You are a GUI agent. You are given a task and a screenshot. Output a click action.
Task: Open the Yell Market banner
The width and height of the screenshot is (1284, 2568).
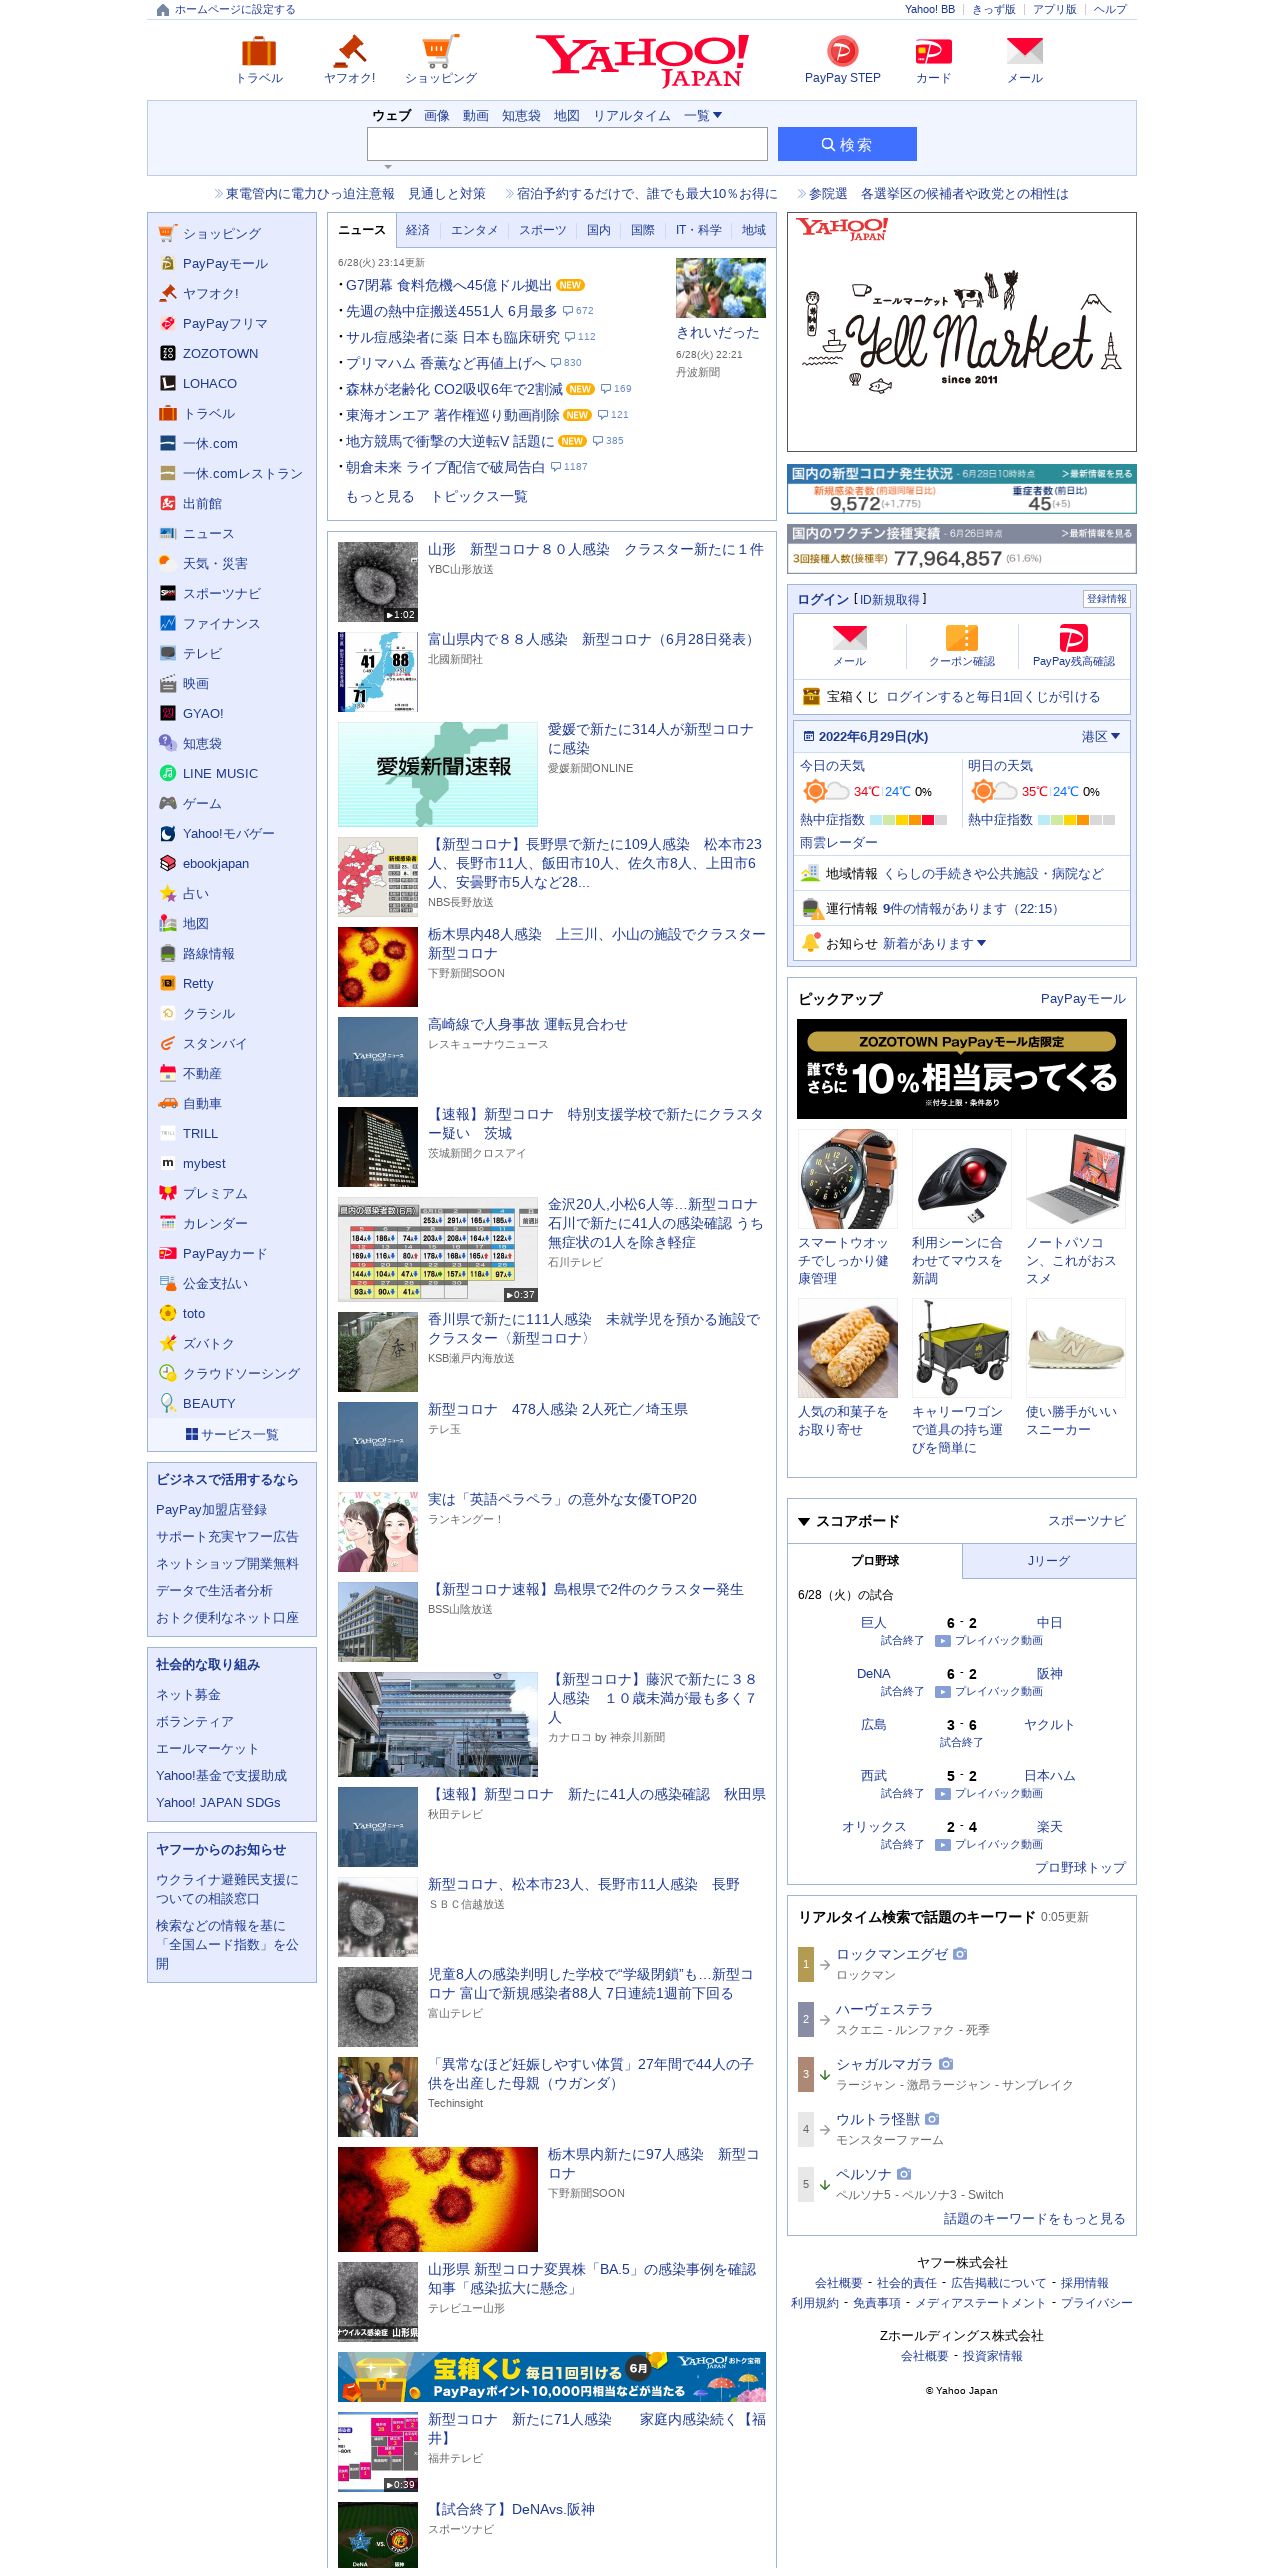962,332
